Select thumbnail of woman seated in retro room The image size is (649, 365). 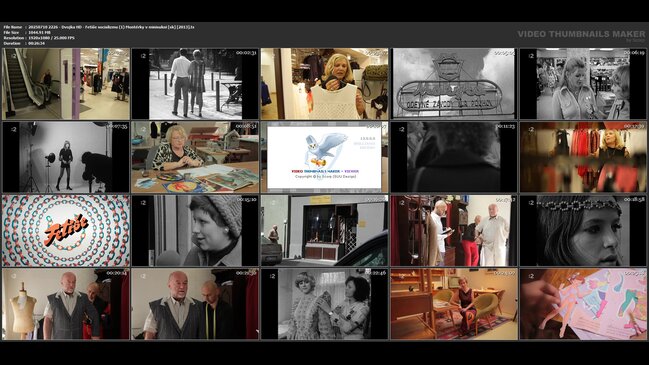(454, 304)
